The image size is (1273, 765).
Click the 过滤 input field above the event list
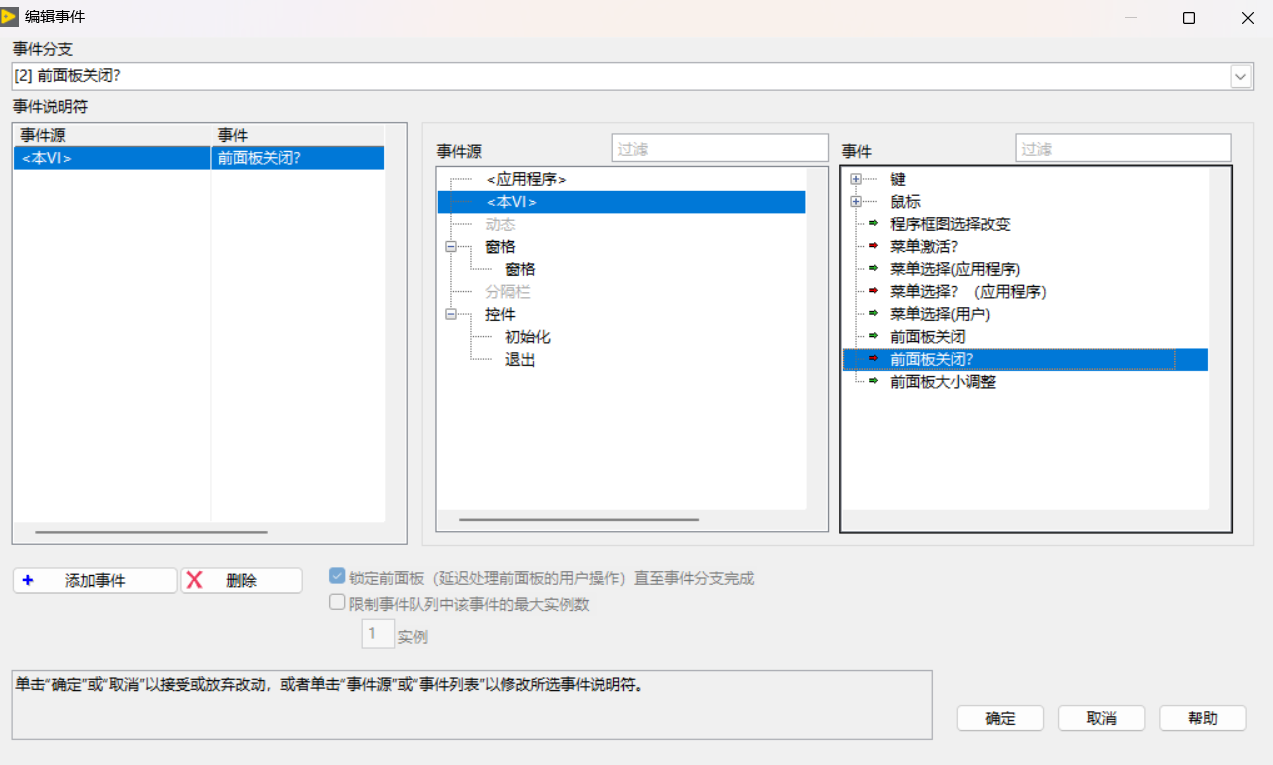pos(1122,147)
